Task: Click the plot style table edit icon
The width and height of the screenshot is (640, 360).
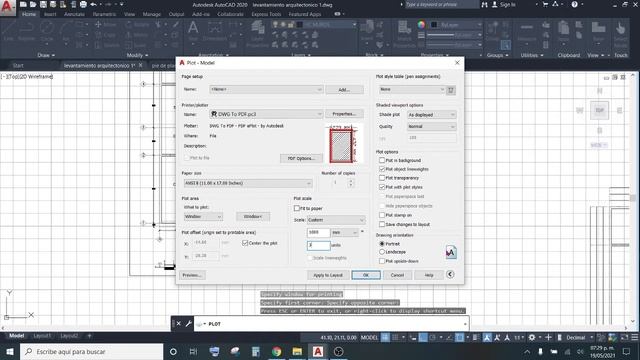Action: click(x=451, y=90)
